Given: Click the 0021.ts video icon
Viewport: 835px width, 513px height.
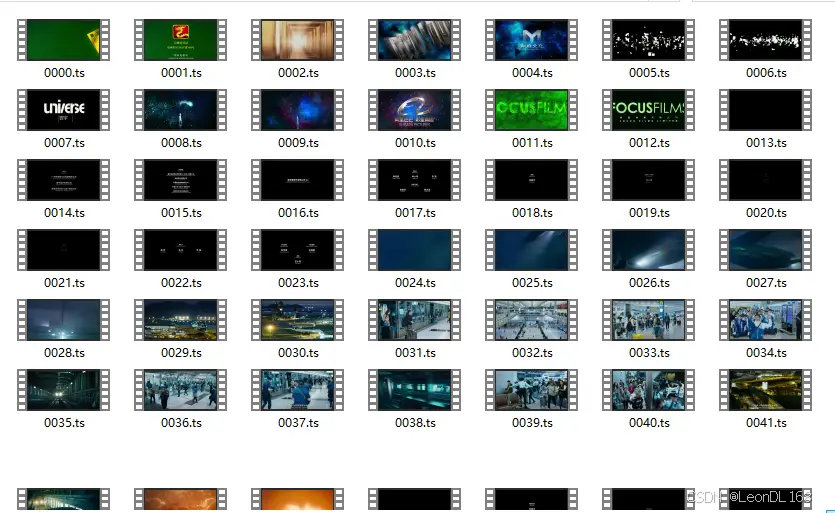Looking at the screenshot, I should [x=63, y=250].
